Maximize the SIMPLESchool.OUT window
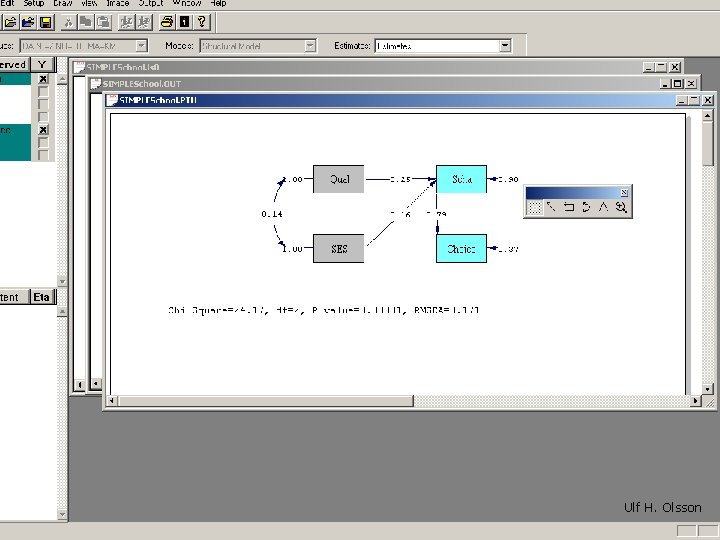720x540 pixels. [678, 84]
